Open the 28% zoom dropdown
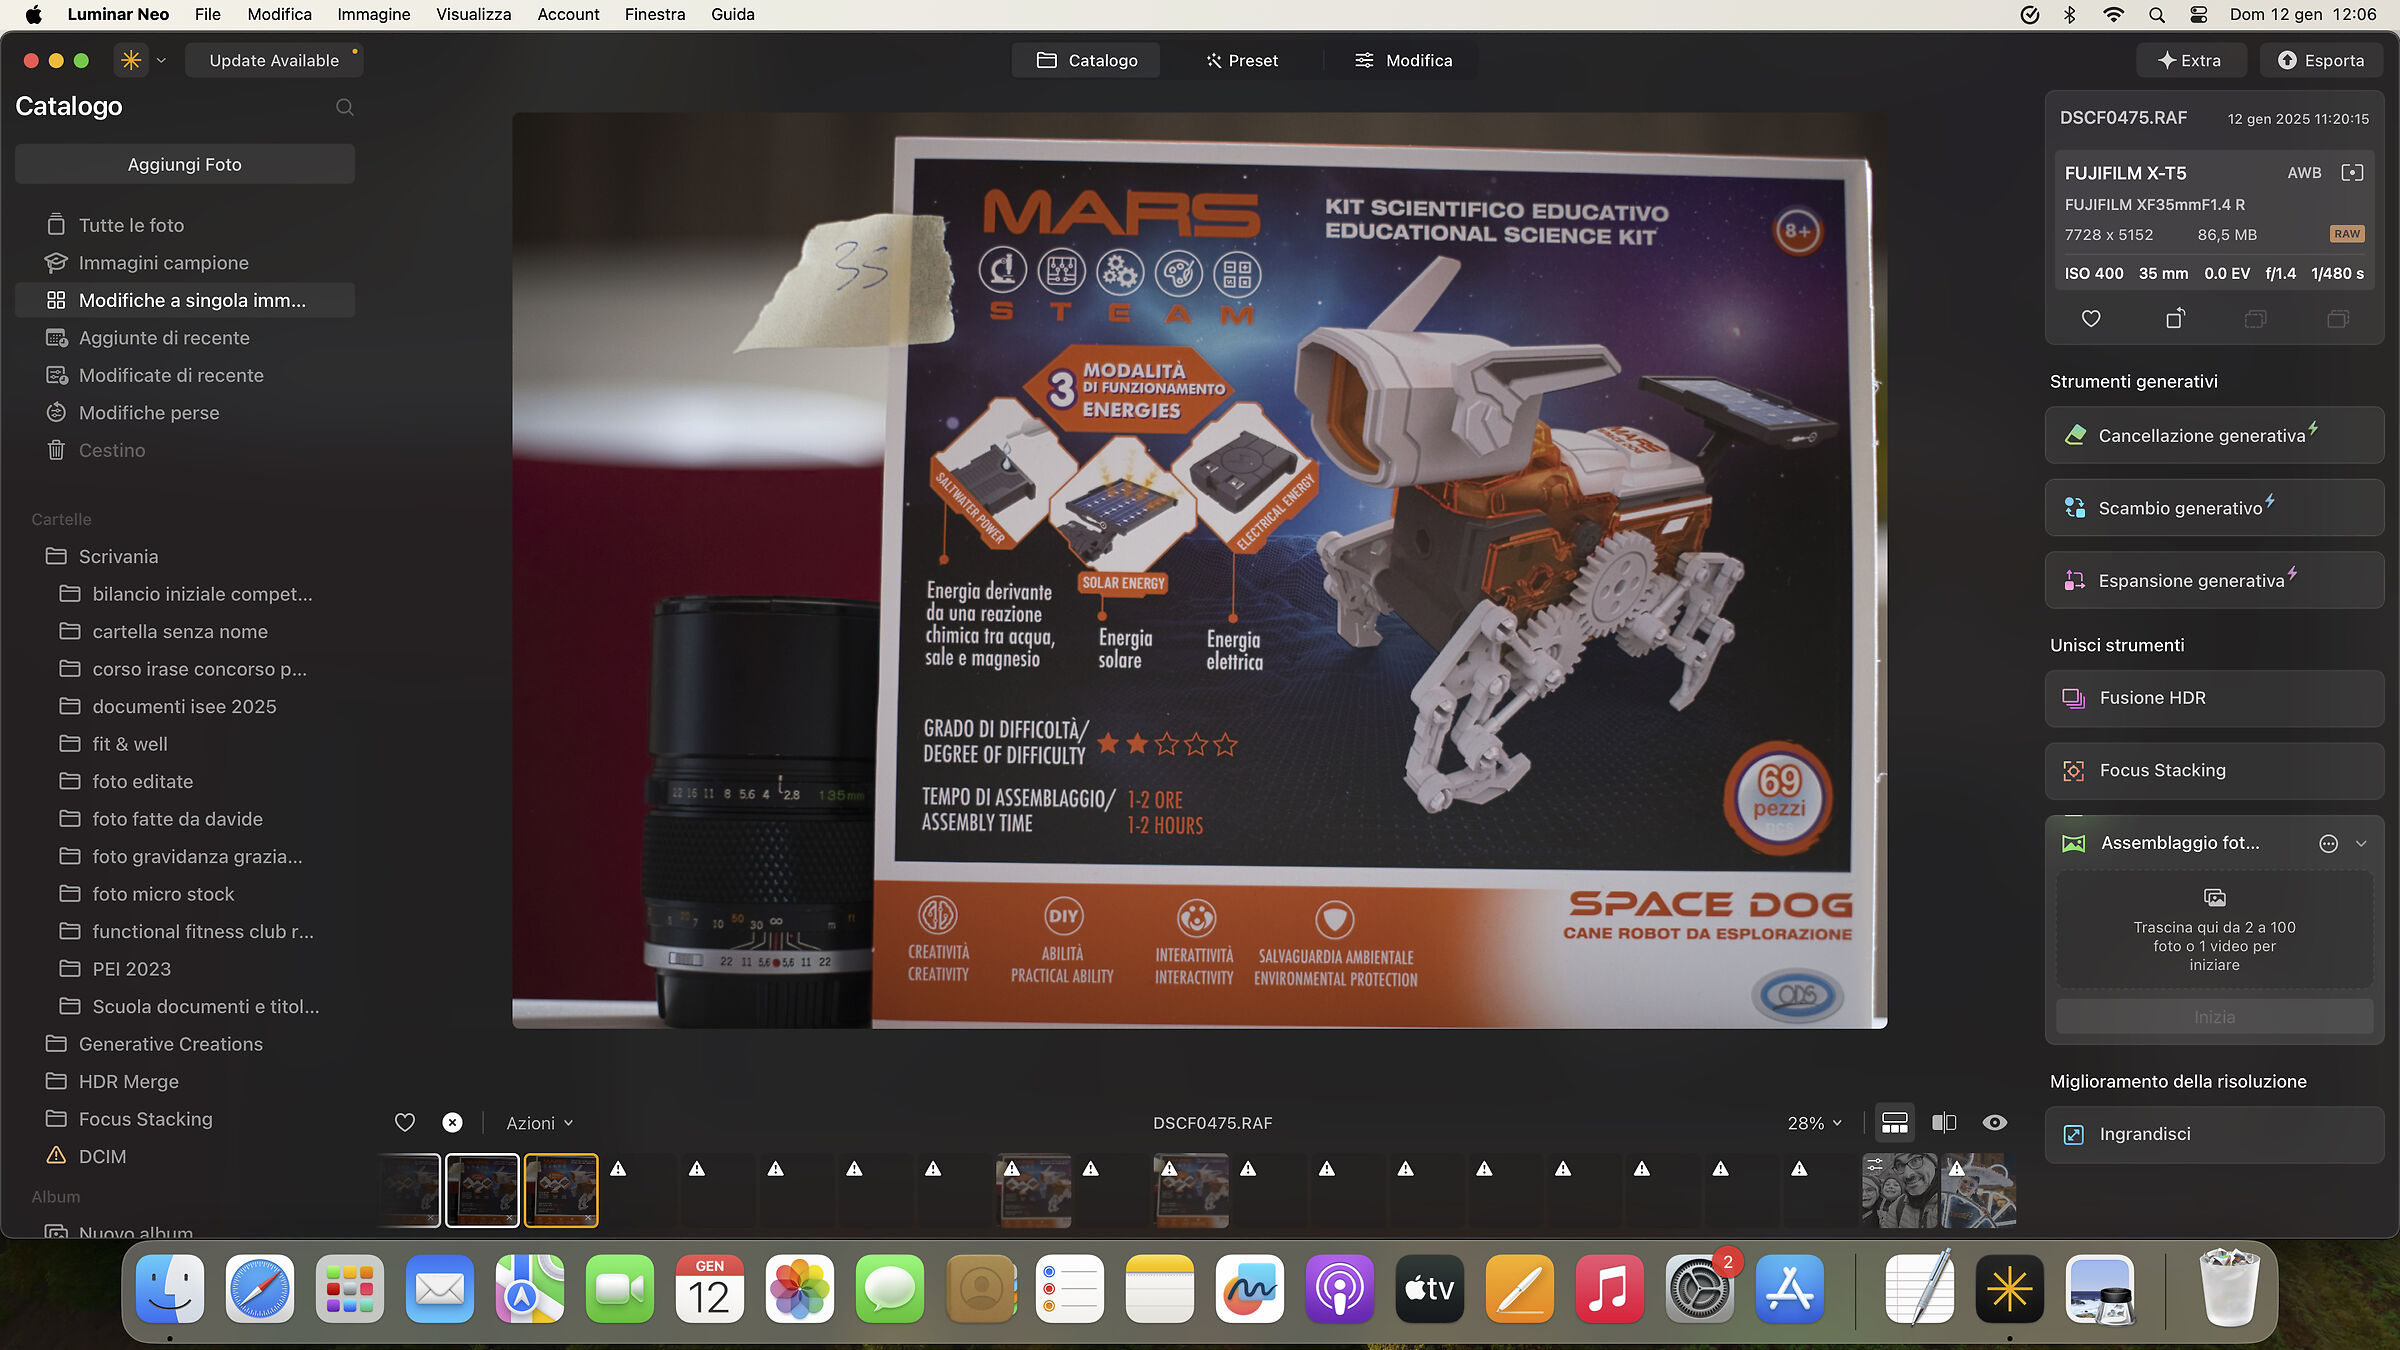Image resolution: width=2400 pixels, height=1350 pixels. tap(1814, 1123)
